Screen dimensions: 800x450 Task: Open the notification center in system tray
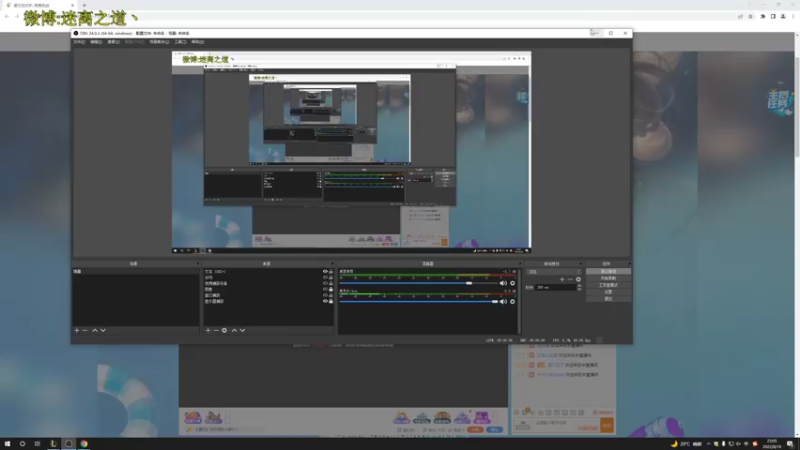[790, 444]
